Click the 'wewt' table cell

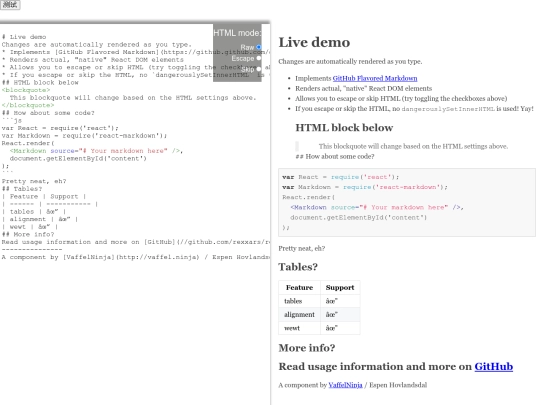(x=299, y=328)
